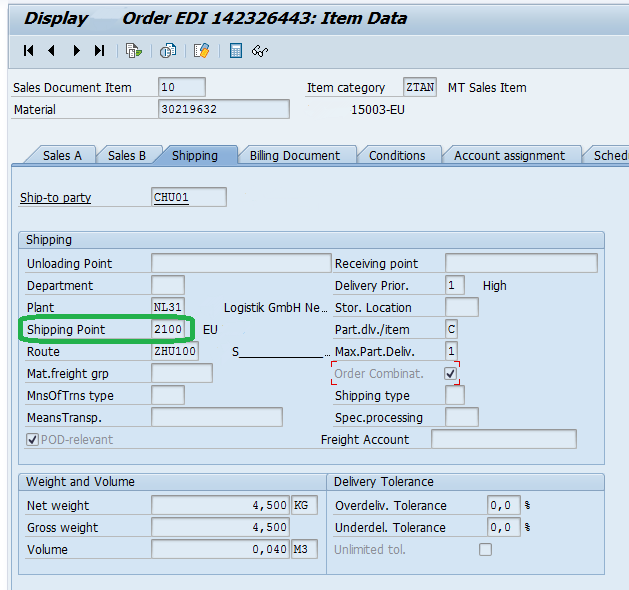Click the 'EU' shipping point description
The width and height of the screenshot is (629, 590).
(x=210, y=330)
